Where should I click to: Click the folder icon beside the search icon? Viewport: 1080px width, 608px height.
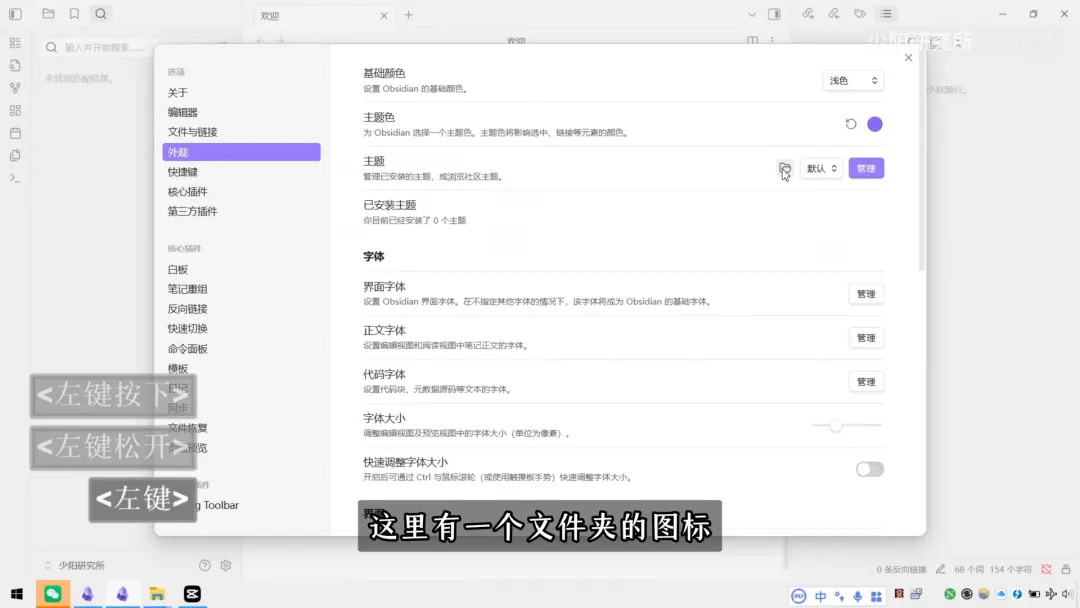(x=48, y=13)
